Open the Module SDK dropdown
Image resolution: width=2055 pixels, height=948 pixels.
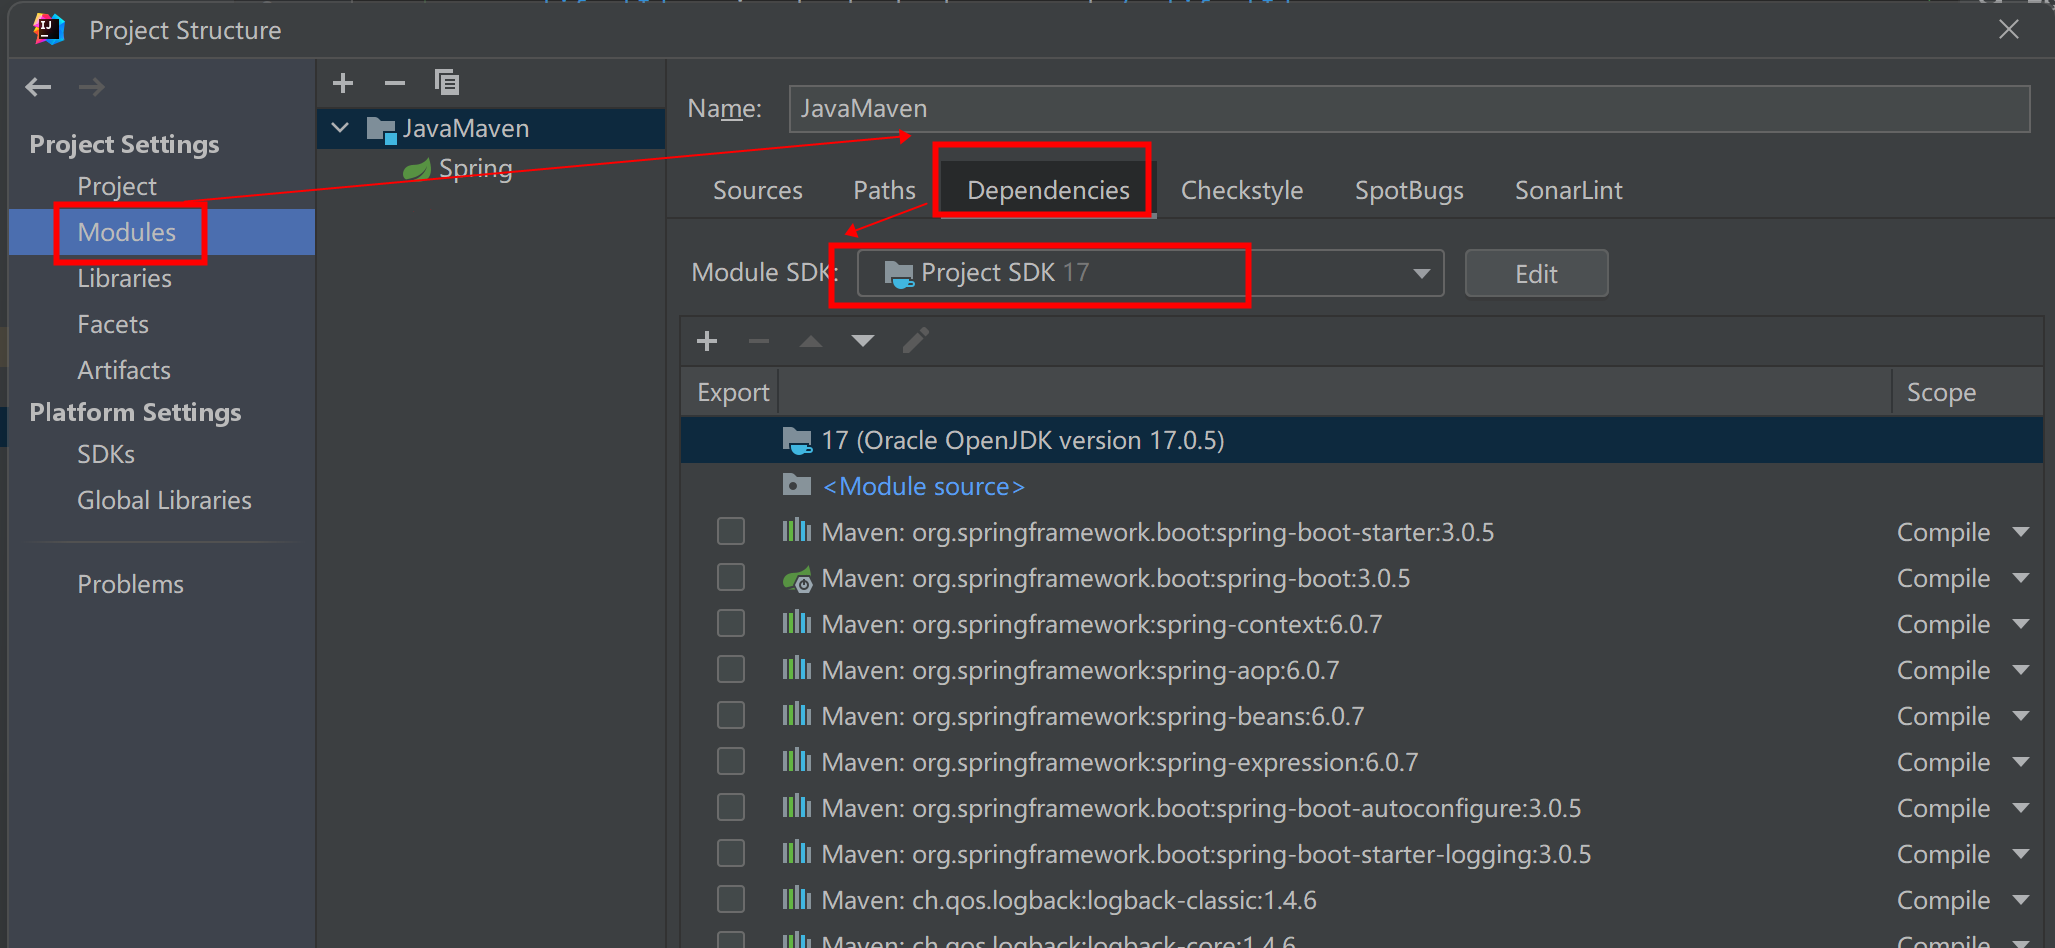[x=1421, y=272]
